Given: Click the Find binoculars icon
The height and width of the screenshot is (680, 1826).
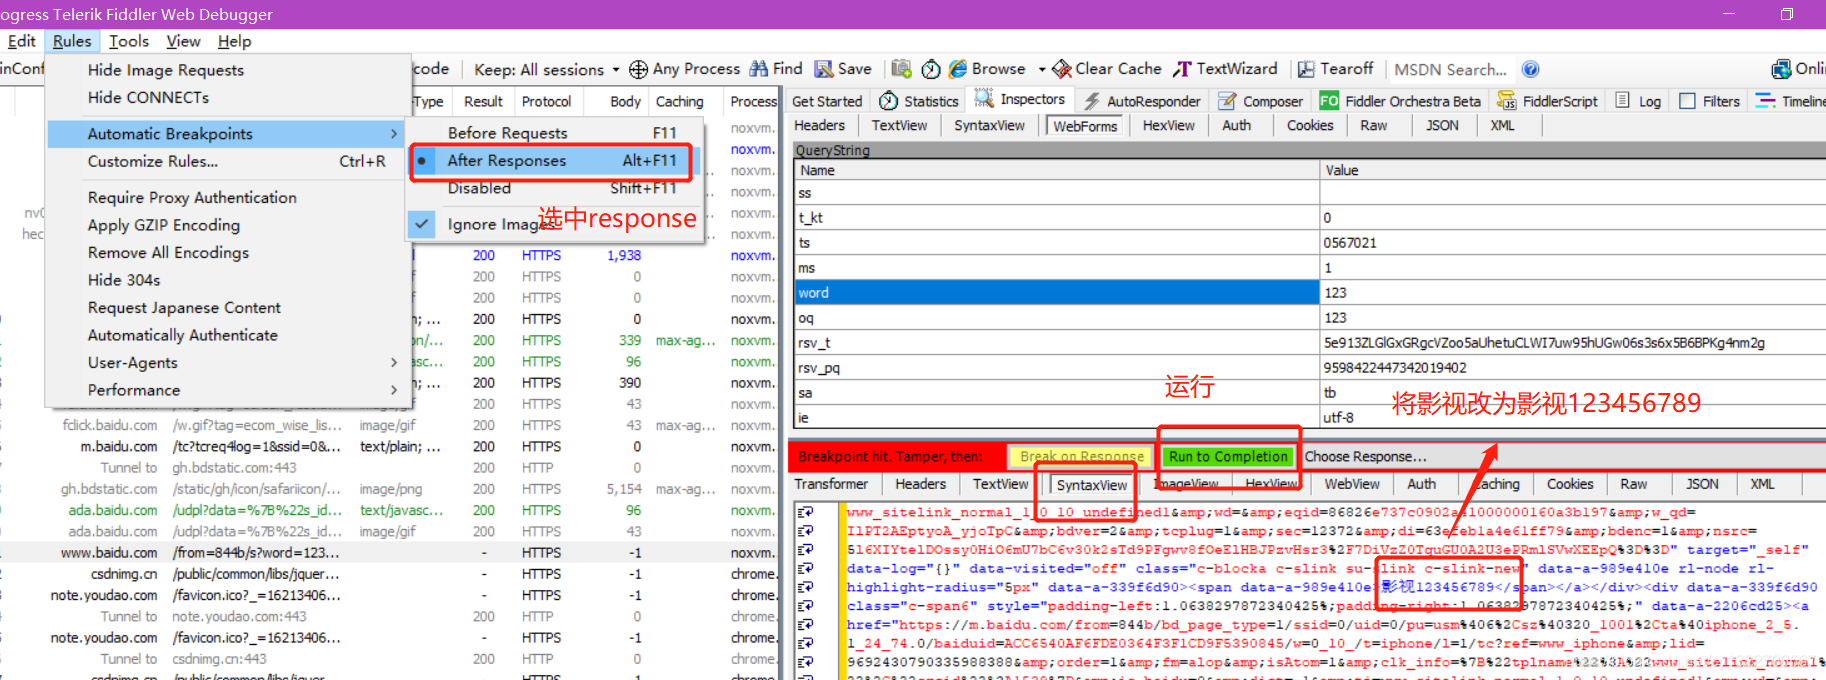Looking at the screenshot, I should click(759, 68).
